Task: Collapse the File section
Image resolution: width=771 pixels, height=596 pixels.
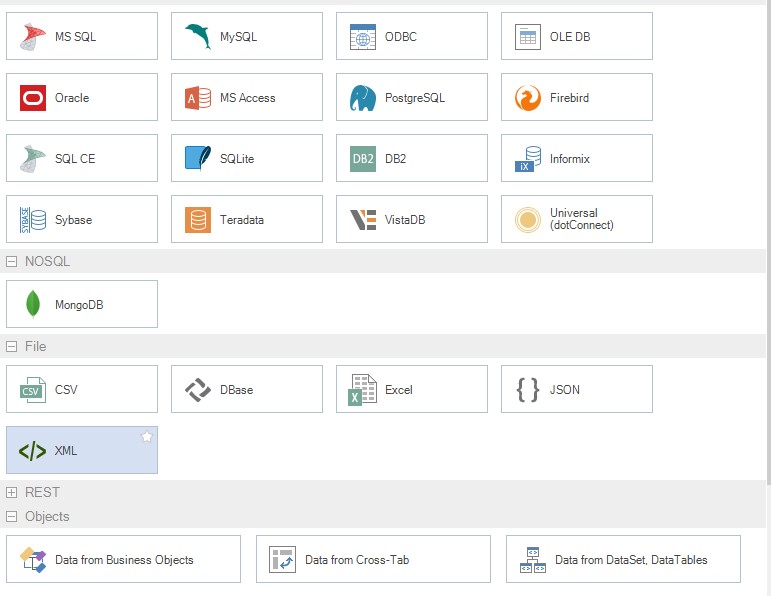Action: [11, 347]
